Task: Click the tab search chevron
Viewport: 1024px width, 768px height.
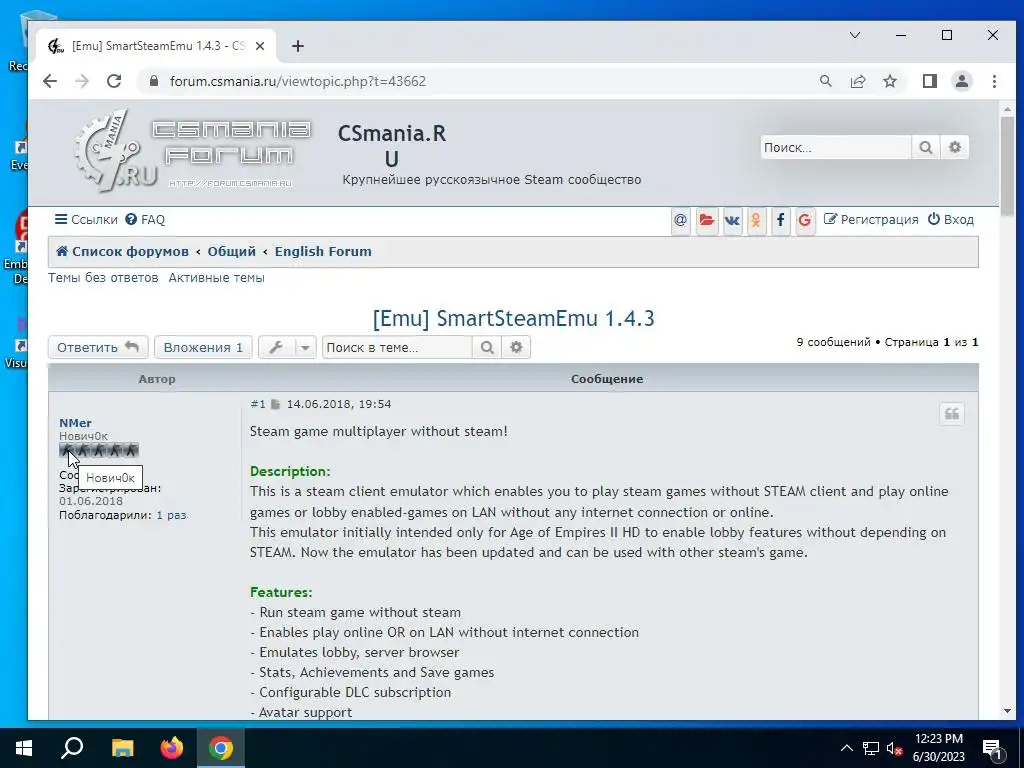Action: pos(854,35)
